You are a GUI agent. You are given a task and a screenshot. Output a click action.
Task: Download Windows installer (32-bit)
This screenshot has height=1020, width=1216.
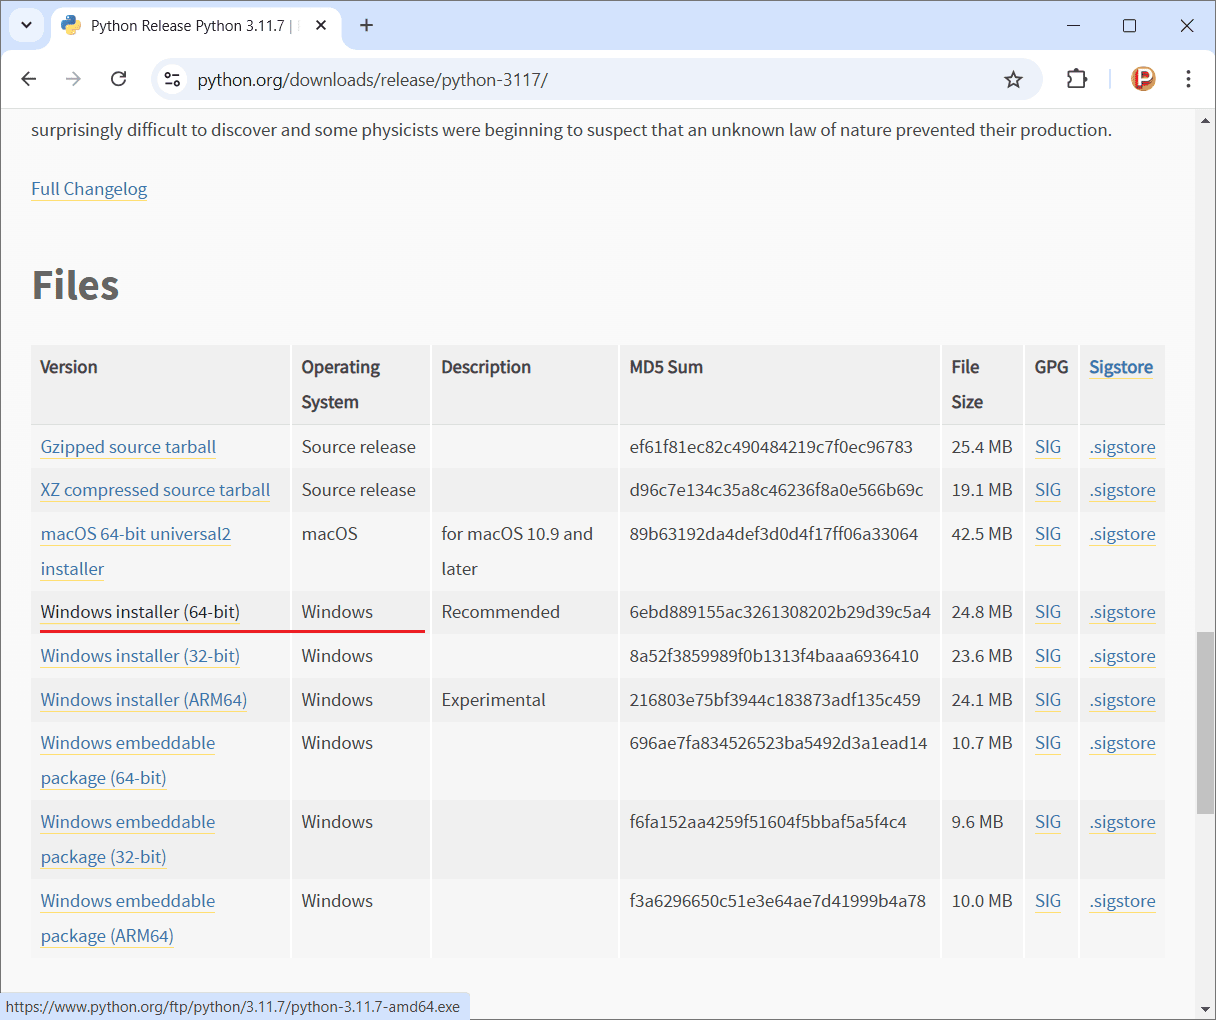(x=140, y=656)
